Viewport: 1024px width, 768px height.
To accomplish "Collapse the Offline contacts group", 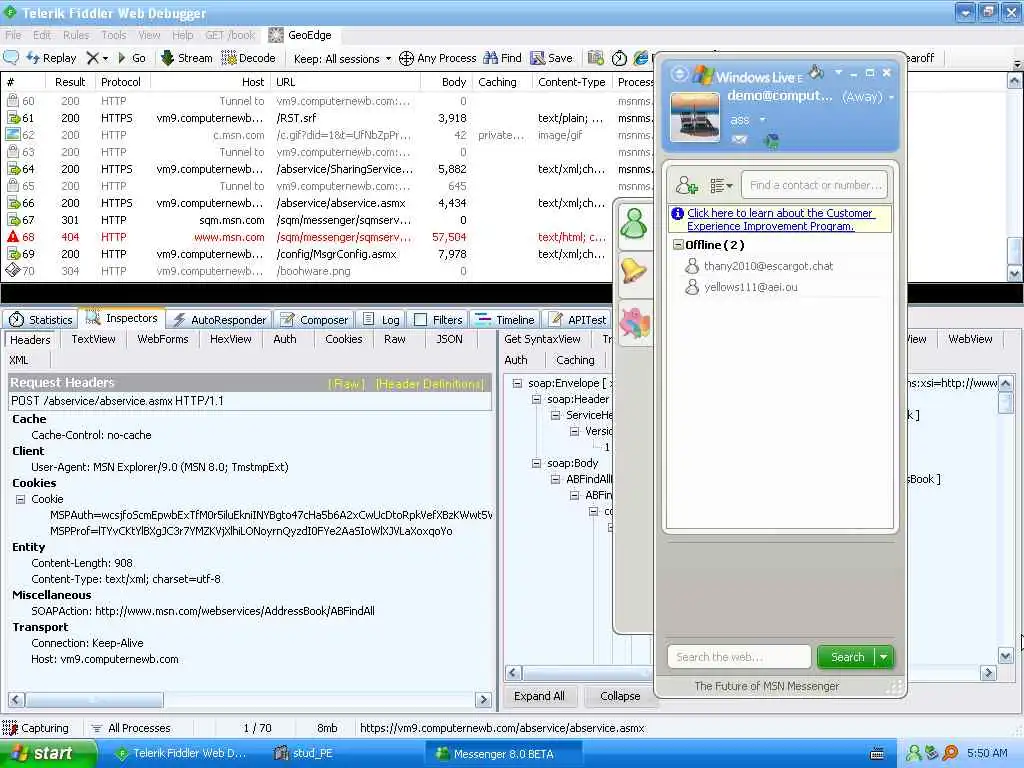I will click(x=678, y=245).
